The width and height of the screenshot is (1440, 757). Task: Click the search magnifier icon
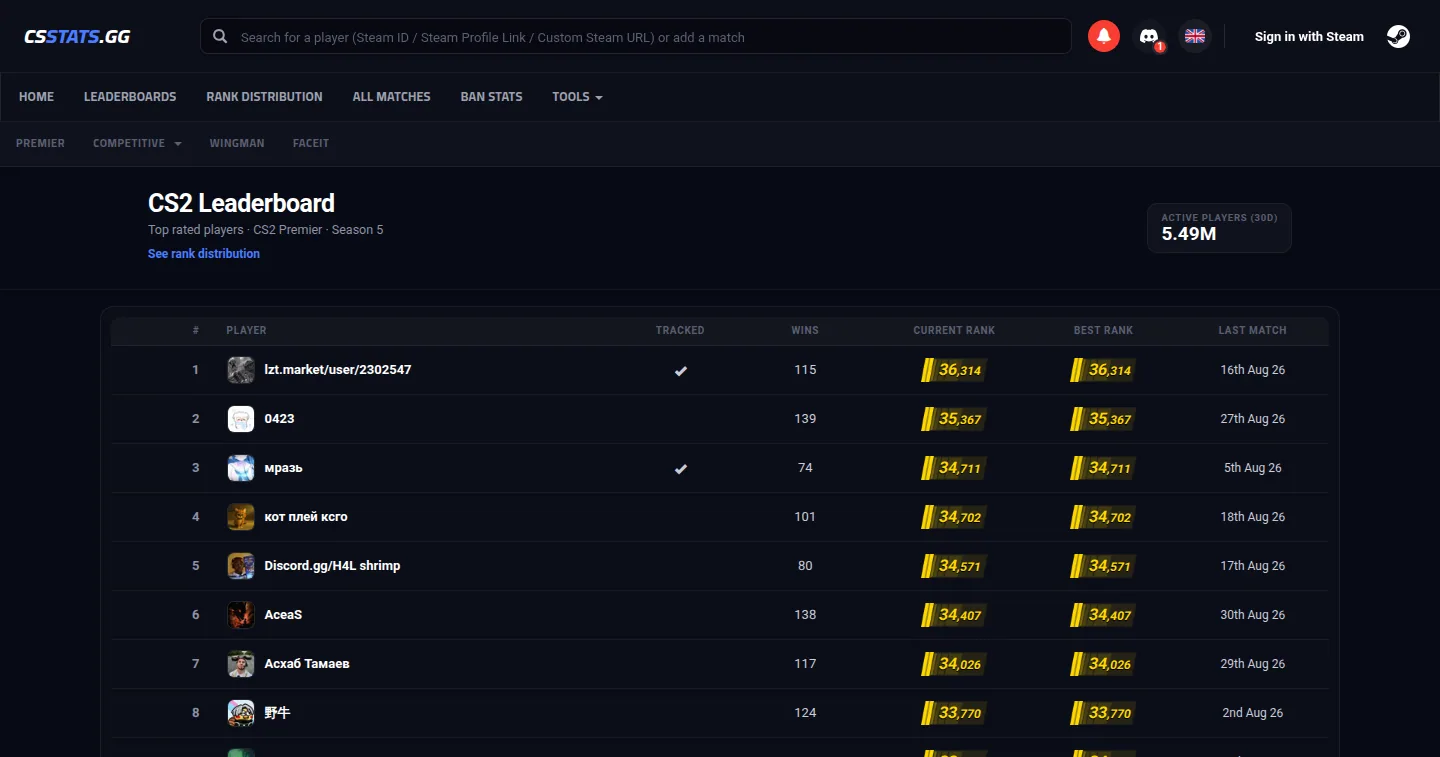pos(220,37)
